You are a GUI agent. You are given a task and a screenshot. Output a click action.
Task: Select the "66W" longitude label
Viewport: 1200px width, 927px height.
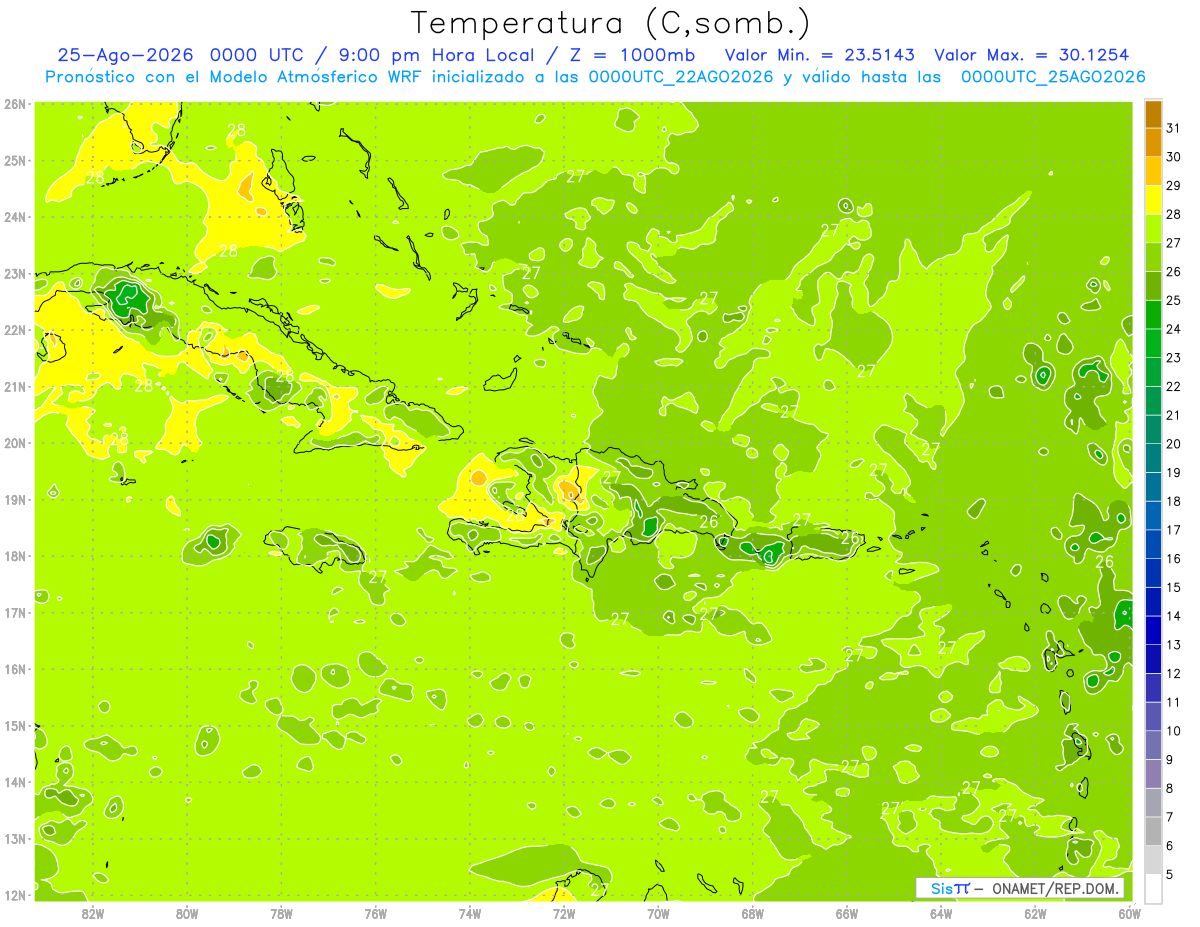coord(847,913)
